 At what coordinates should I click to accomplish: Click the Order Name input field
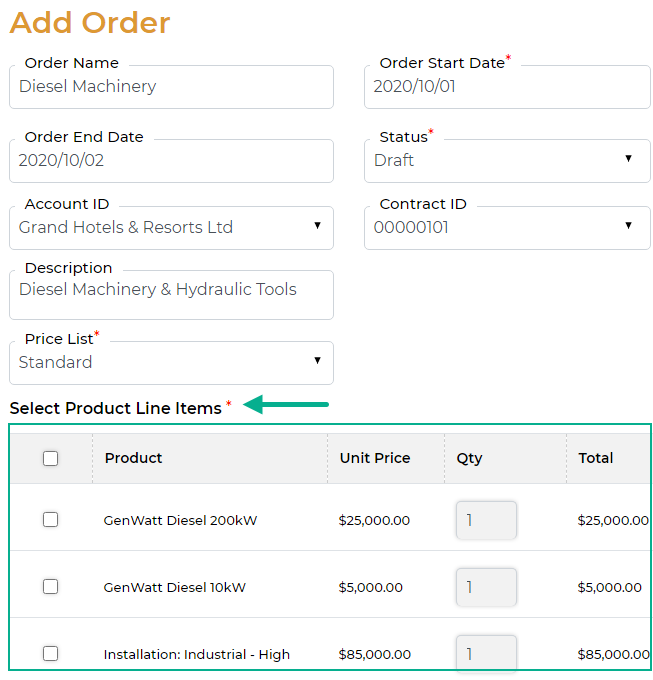pyautogui.click(x=171, y=87)
